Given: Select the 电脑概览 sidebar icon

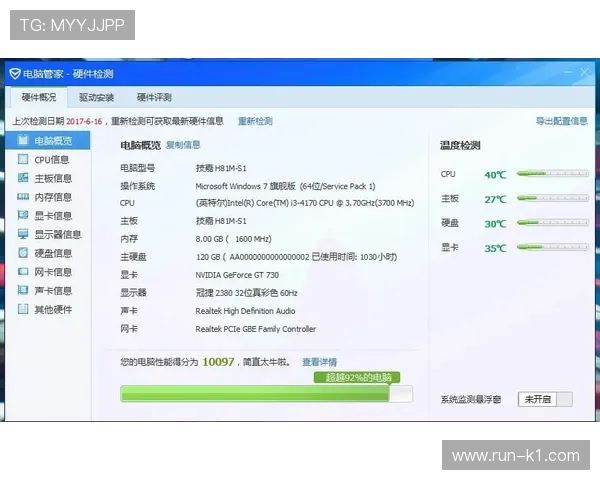Looking at the screenshot, I should (23, 140).
